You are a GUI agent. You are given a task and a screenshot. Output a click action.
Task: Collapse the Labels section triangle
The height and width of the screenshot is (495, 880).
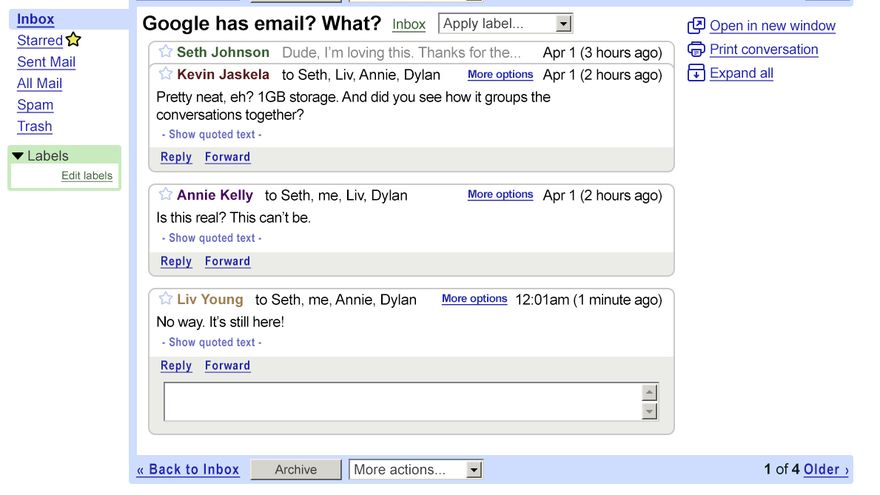pos(18,156)
